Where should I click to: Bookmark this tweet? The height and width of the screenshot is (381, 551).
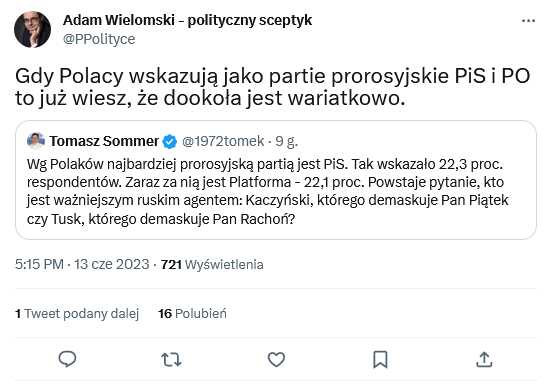[x=380, y=359]
